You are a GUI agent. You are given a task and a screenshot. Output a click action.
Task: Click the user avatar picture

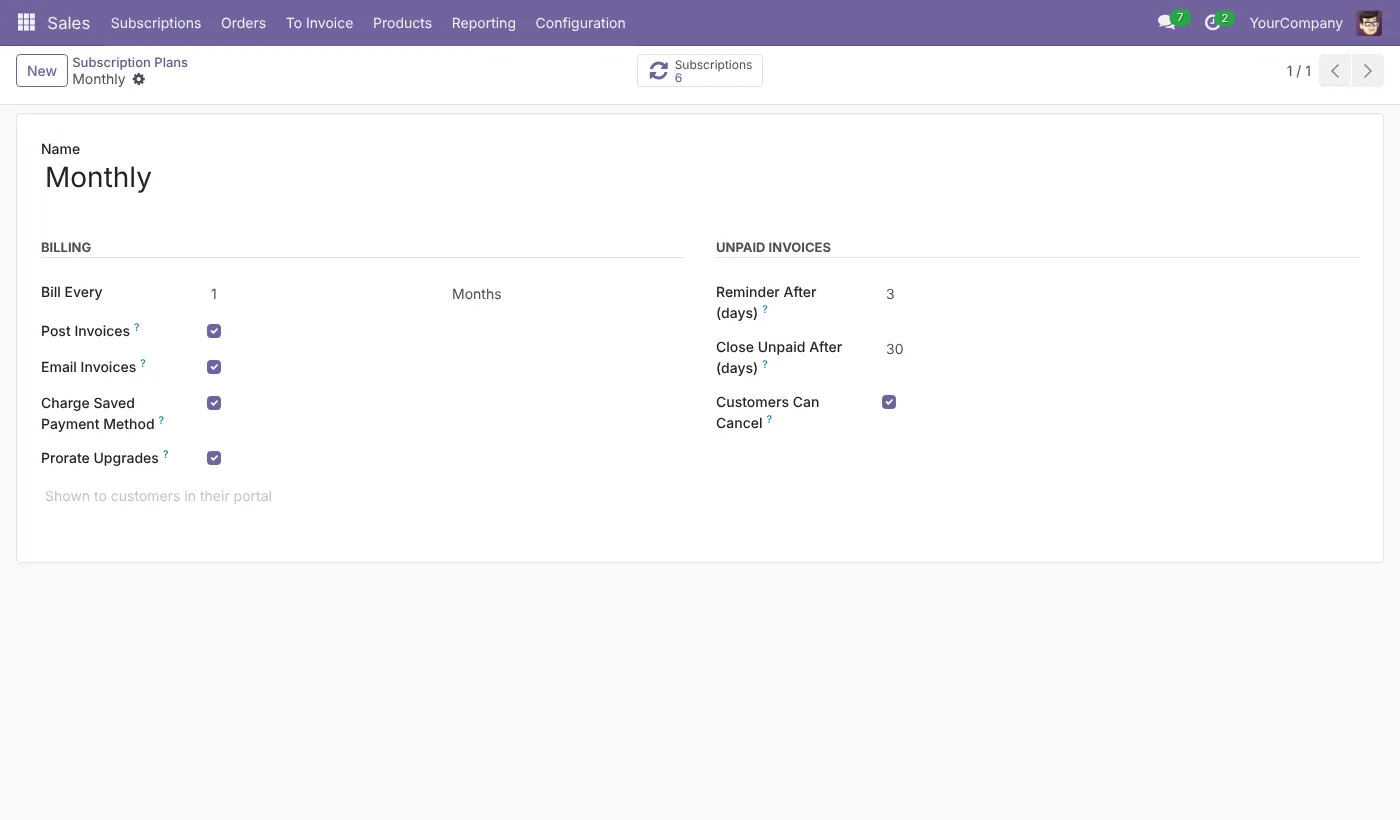[1369, 23]
